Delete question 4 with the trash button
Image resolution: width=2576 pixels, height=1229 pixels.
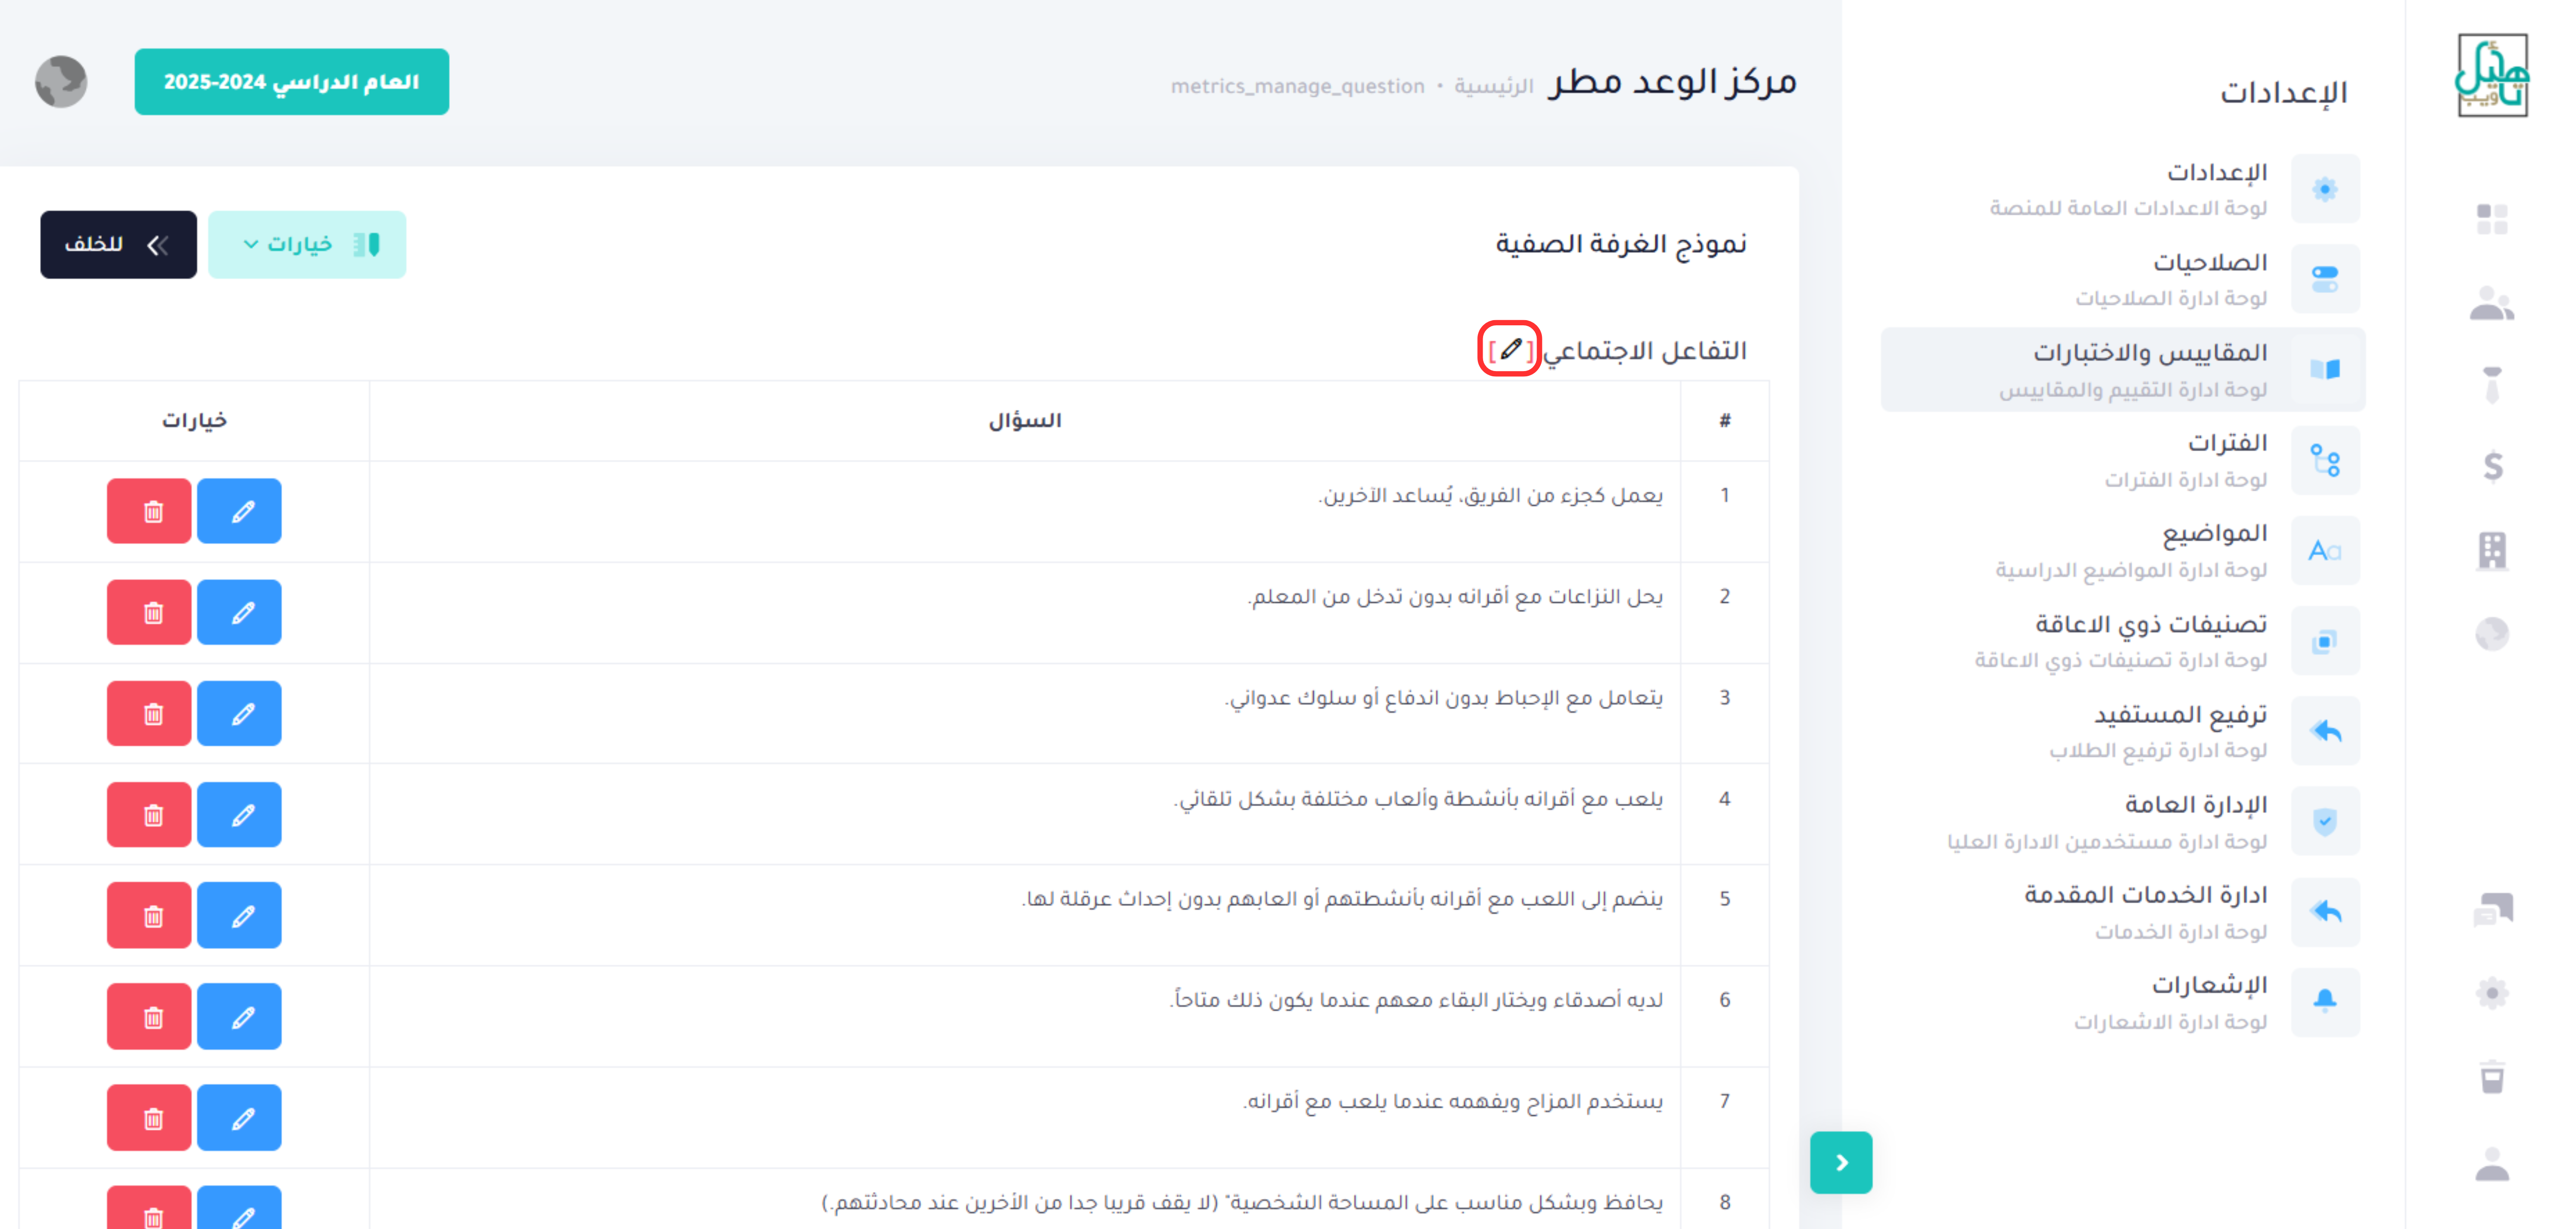(x=149, y=814)
